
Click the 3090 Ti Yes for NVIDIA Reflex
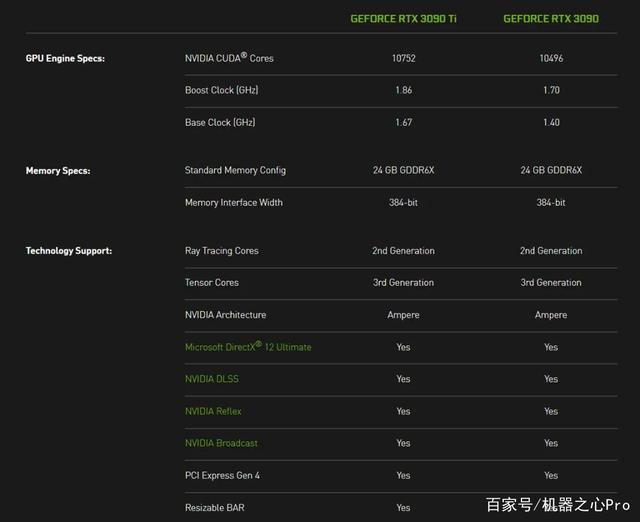click(403, 411)
